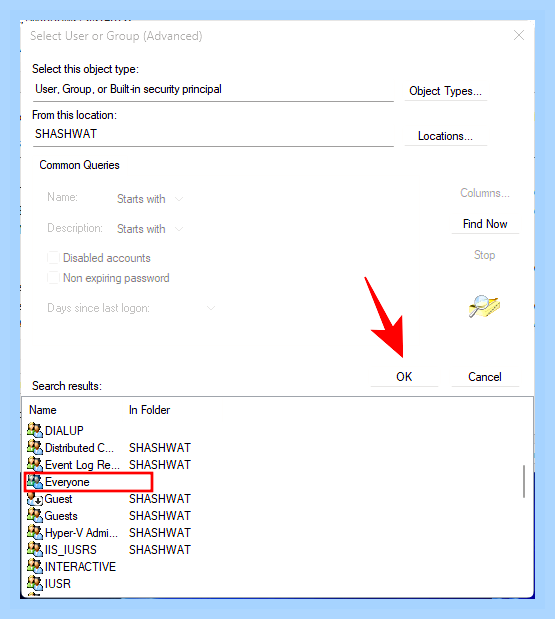
Task: Click the SHASHWAT location field
Action: coord(213,134)
